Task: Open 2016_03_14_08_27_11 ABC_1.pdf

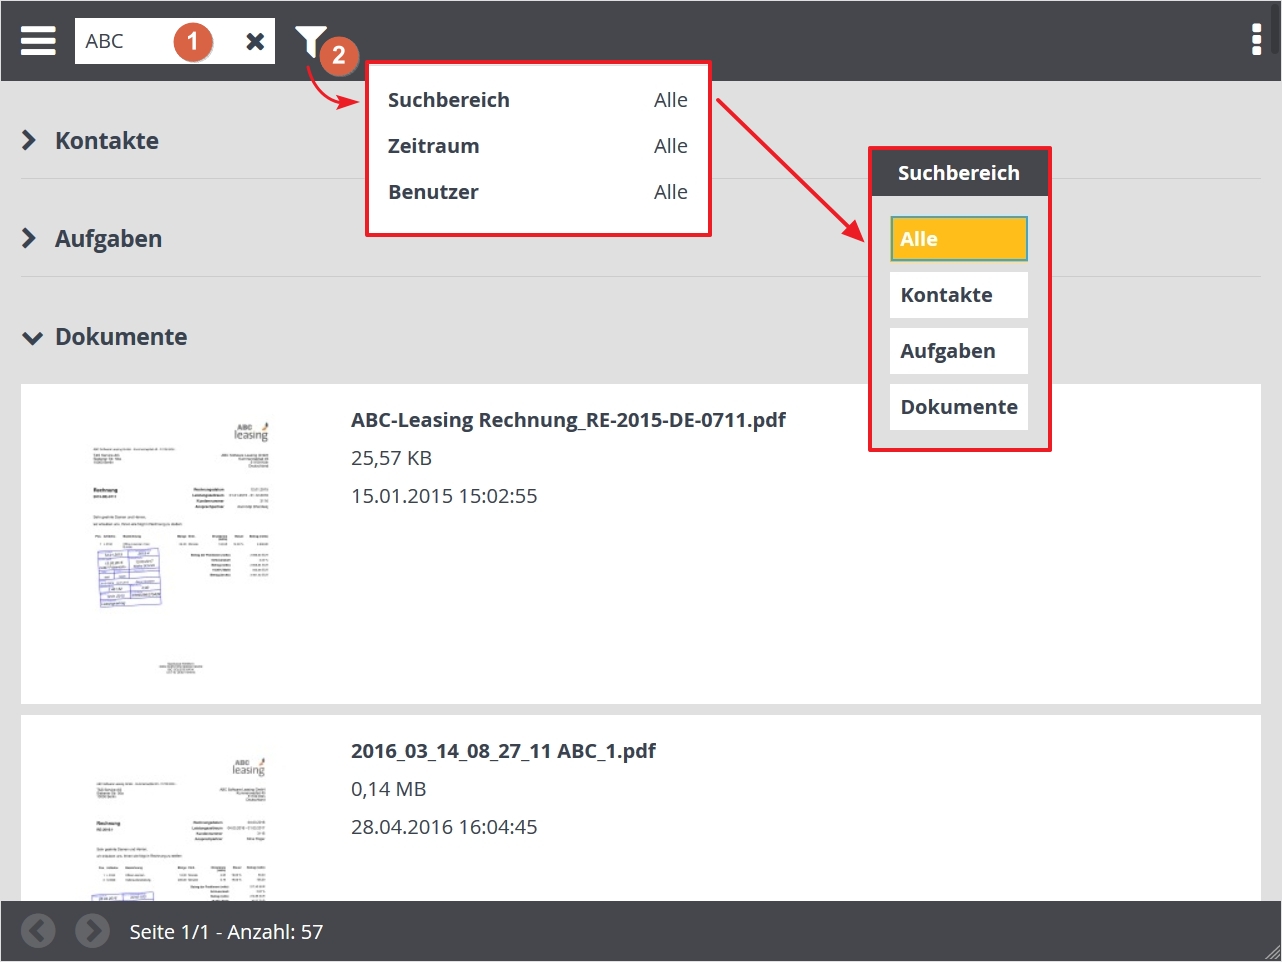Action: coord(503,751)
